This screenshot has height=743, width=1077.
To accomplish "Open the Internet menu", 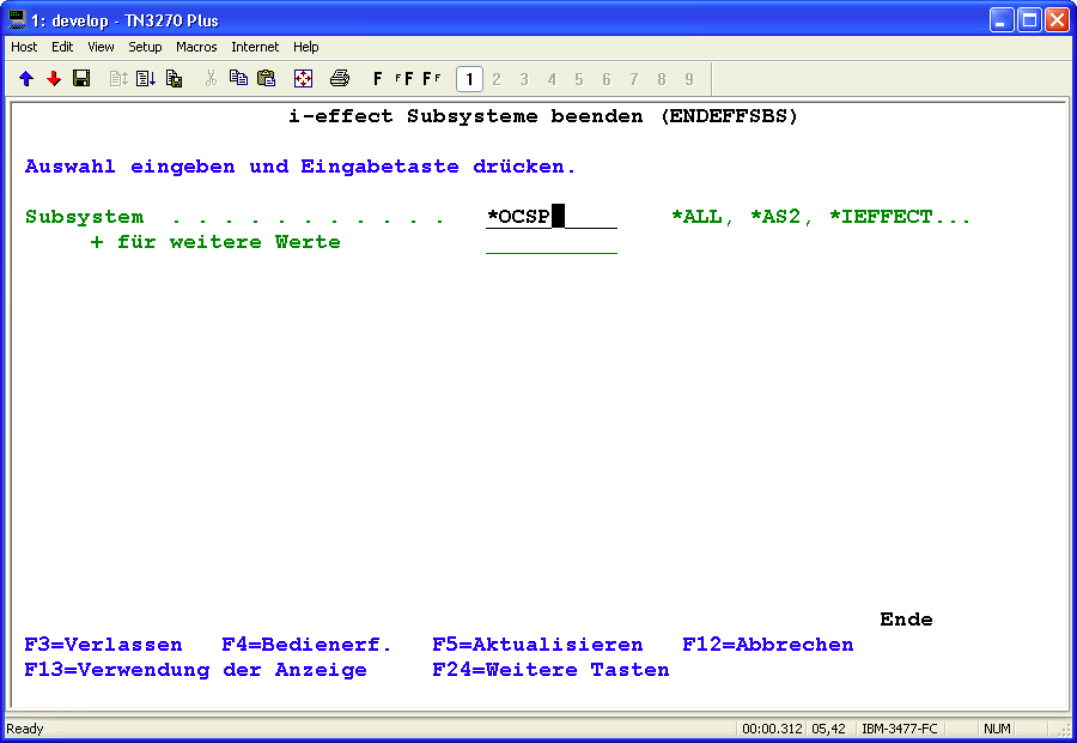I will tap(255, 47).
